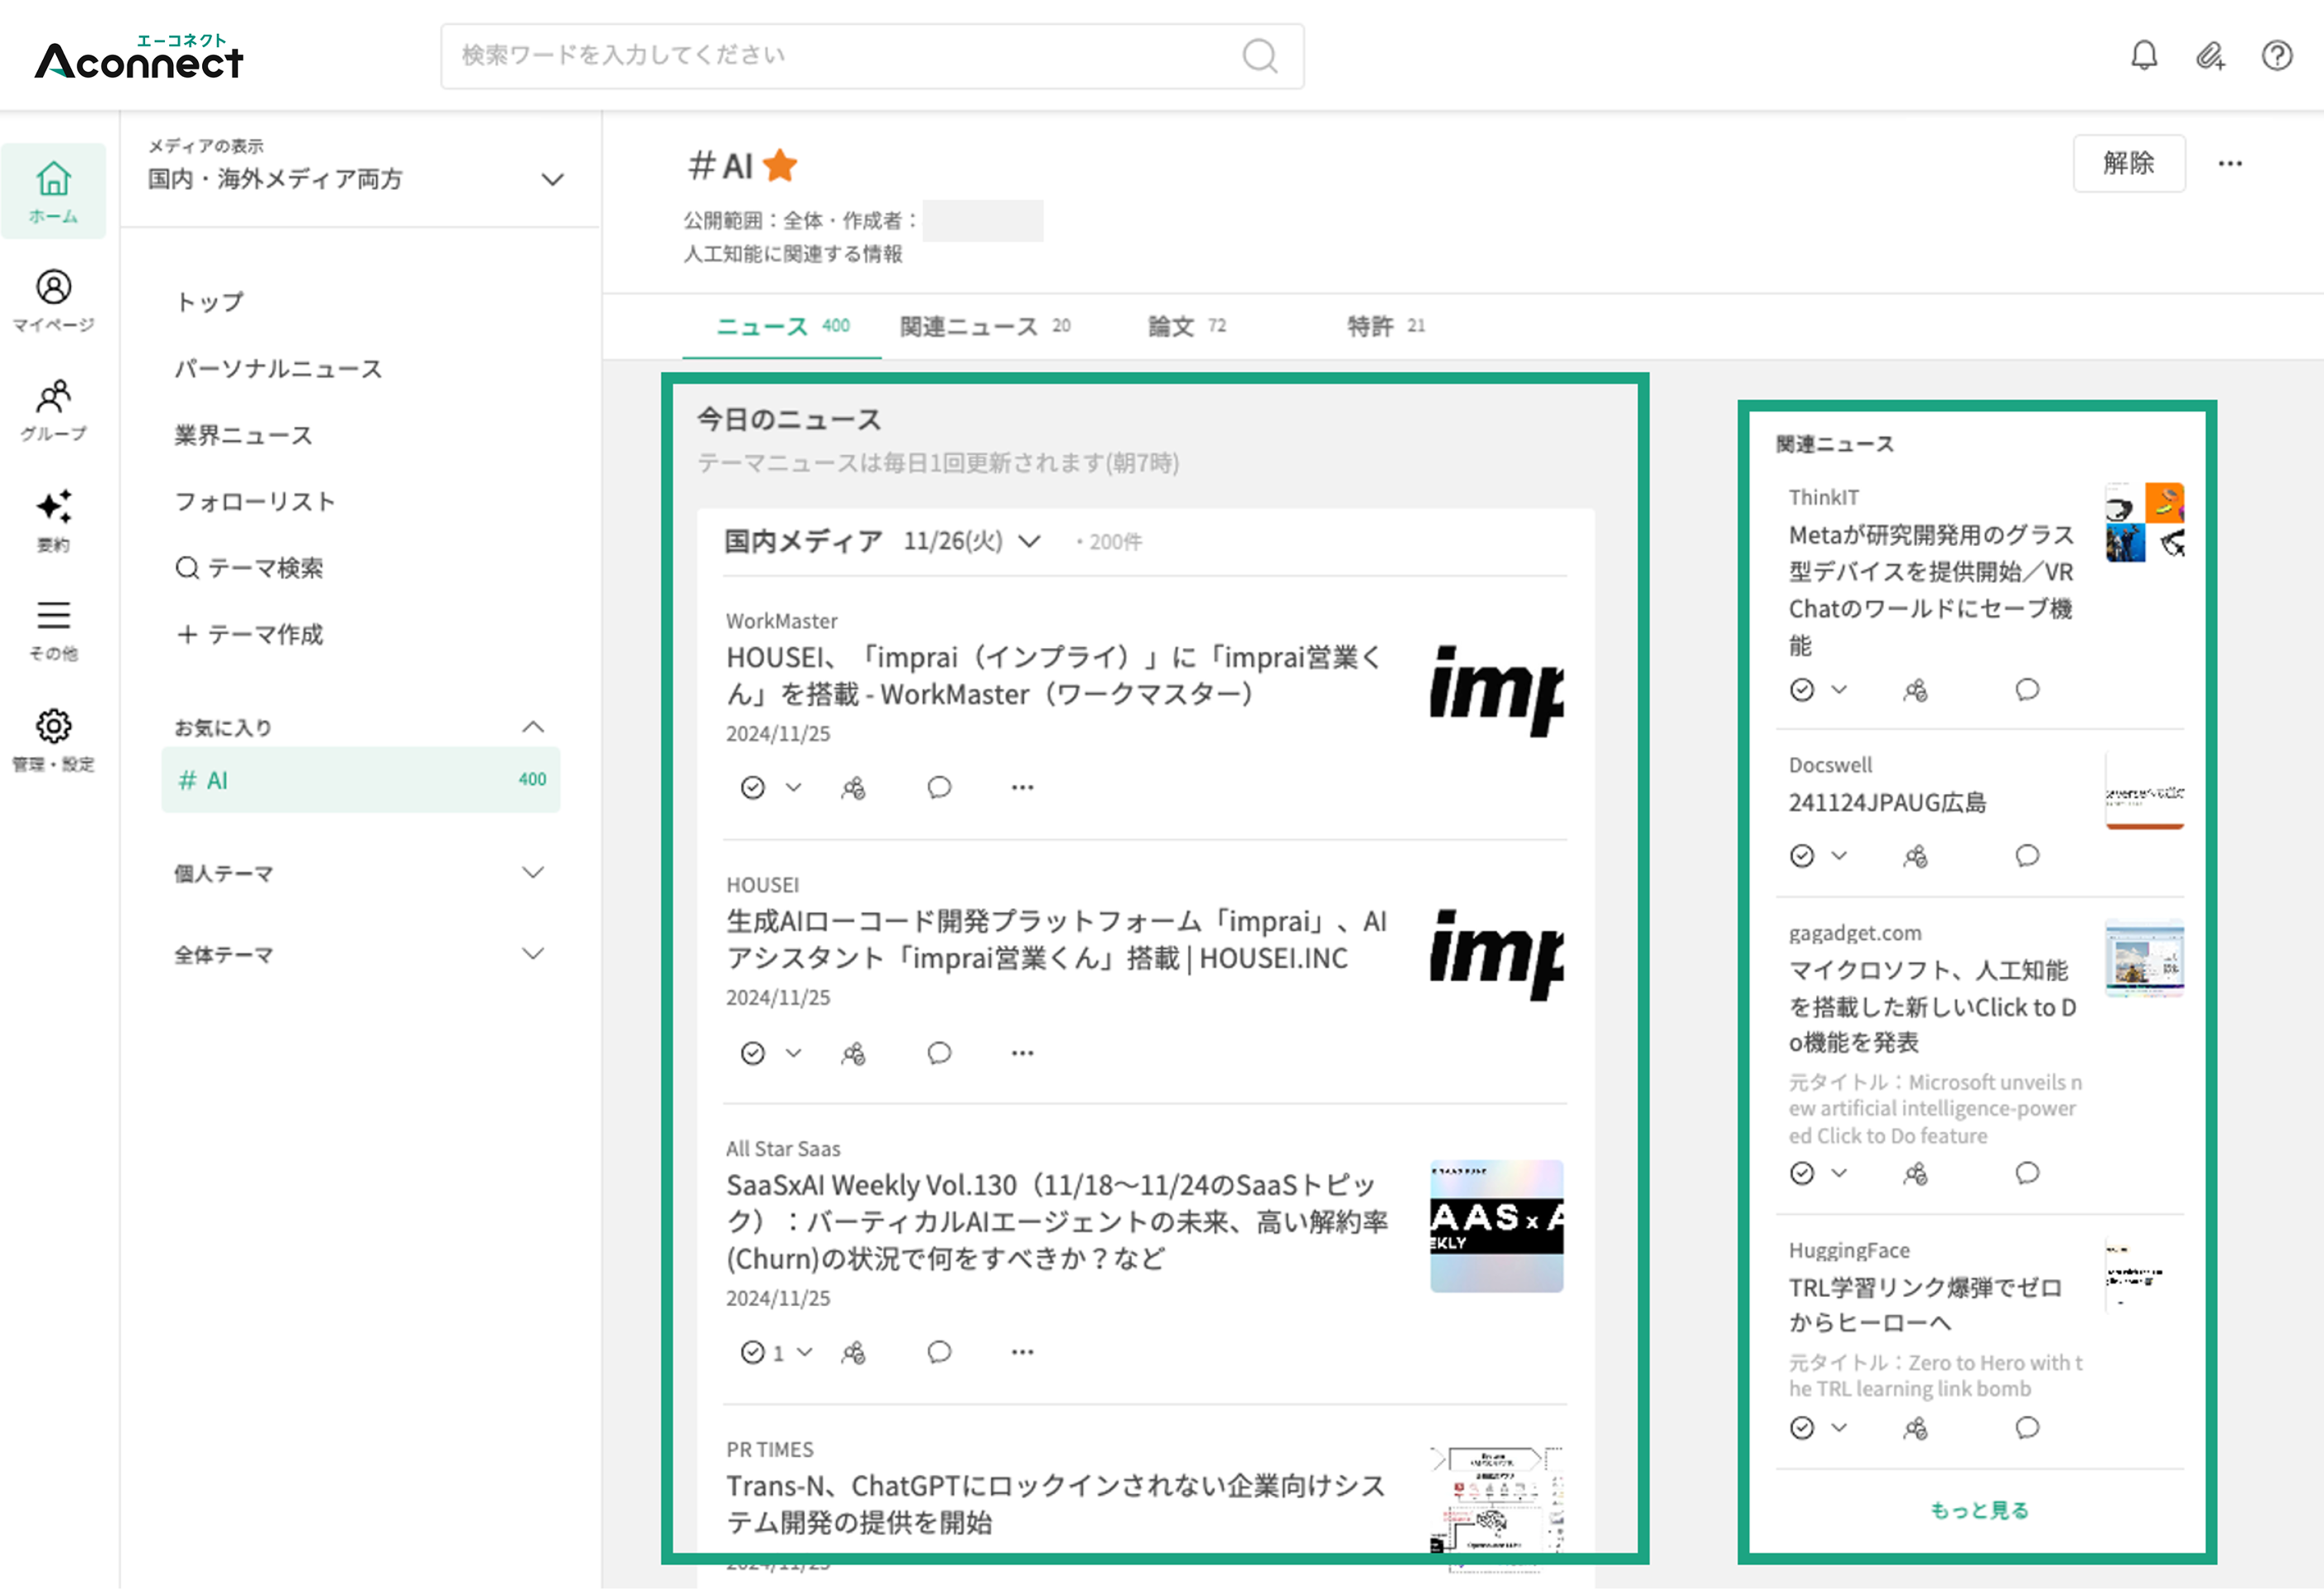Open the notifications bell icon
The width and height of the screenshot is (2324, 1591).
[x=2144, y=55]
